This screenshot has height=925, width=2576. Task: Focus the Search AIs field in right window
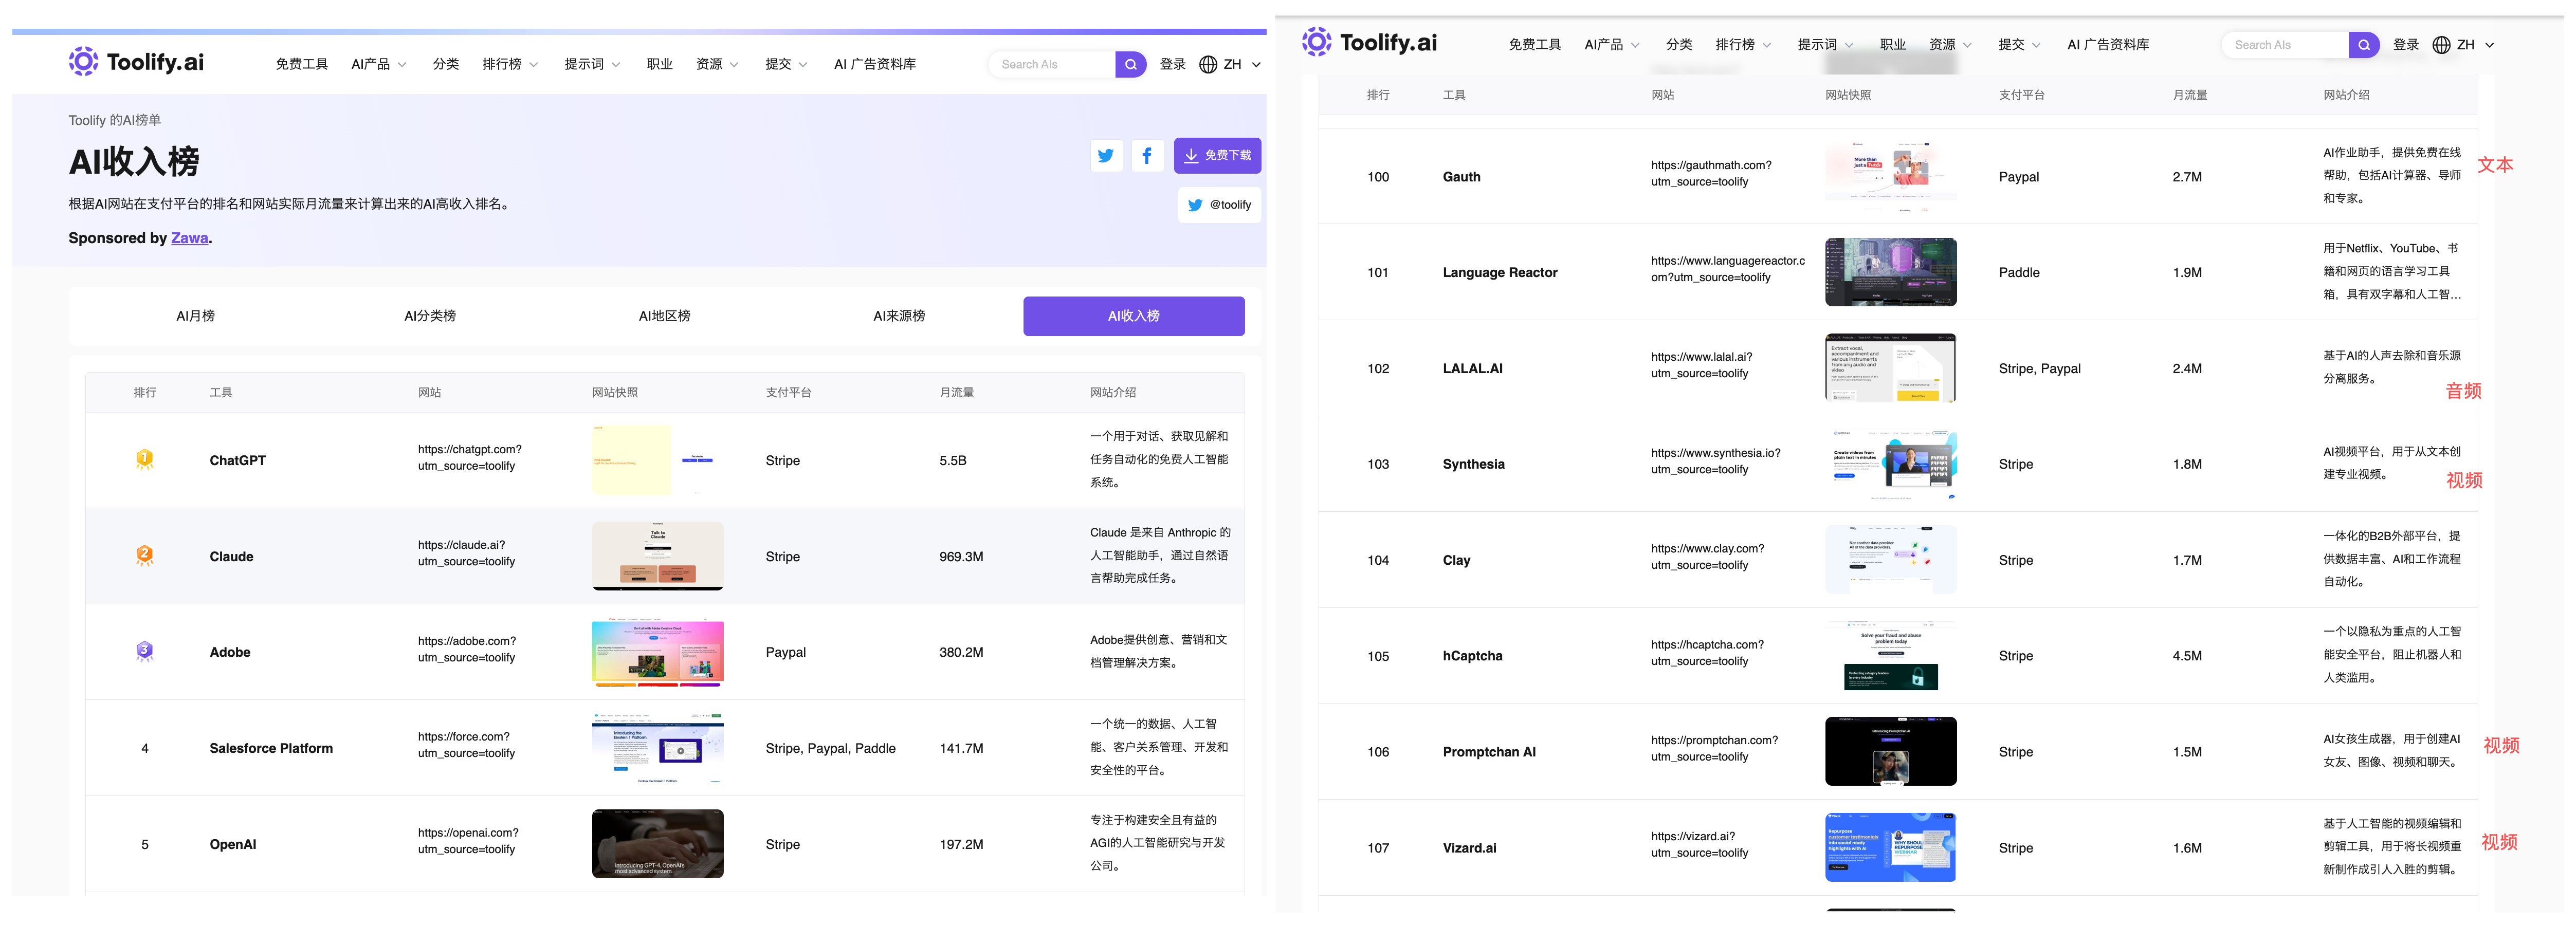[x=2285, y=45]
